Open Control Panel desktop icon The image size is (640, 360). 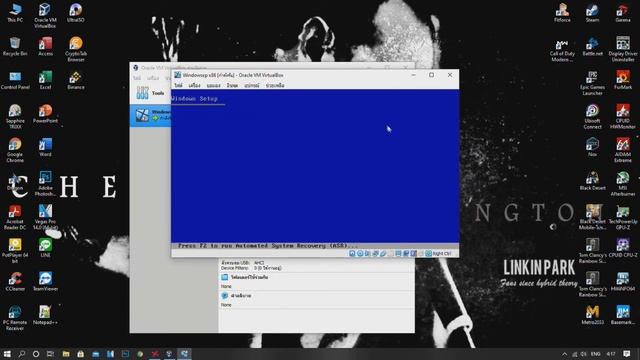click(15, 80)
